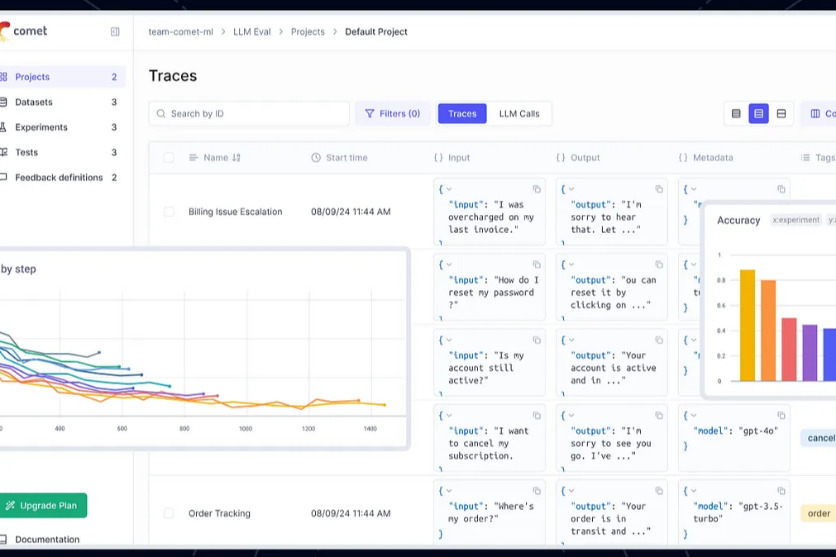
Task: Copy the 'How do I reset' input JSON
Action: (x=537, y=264)
